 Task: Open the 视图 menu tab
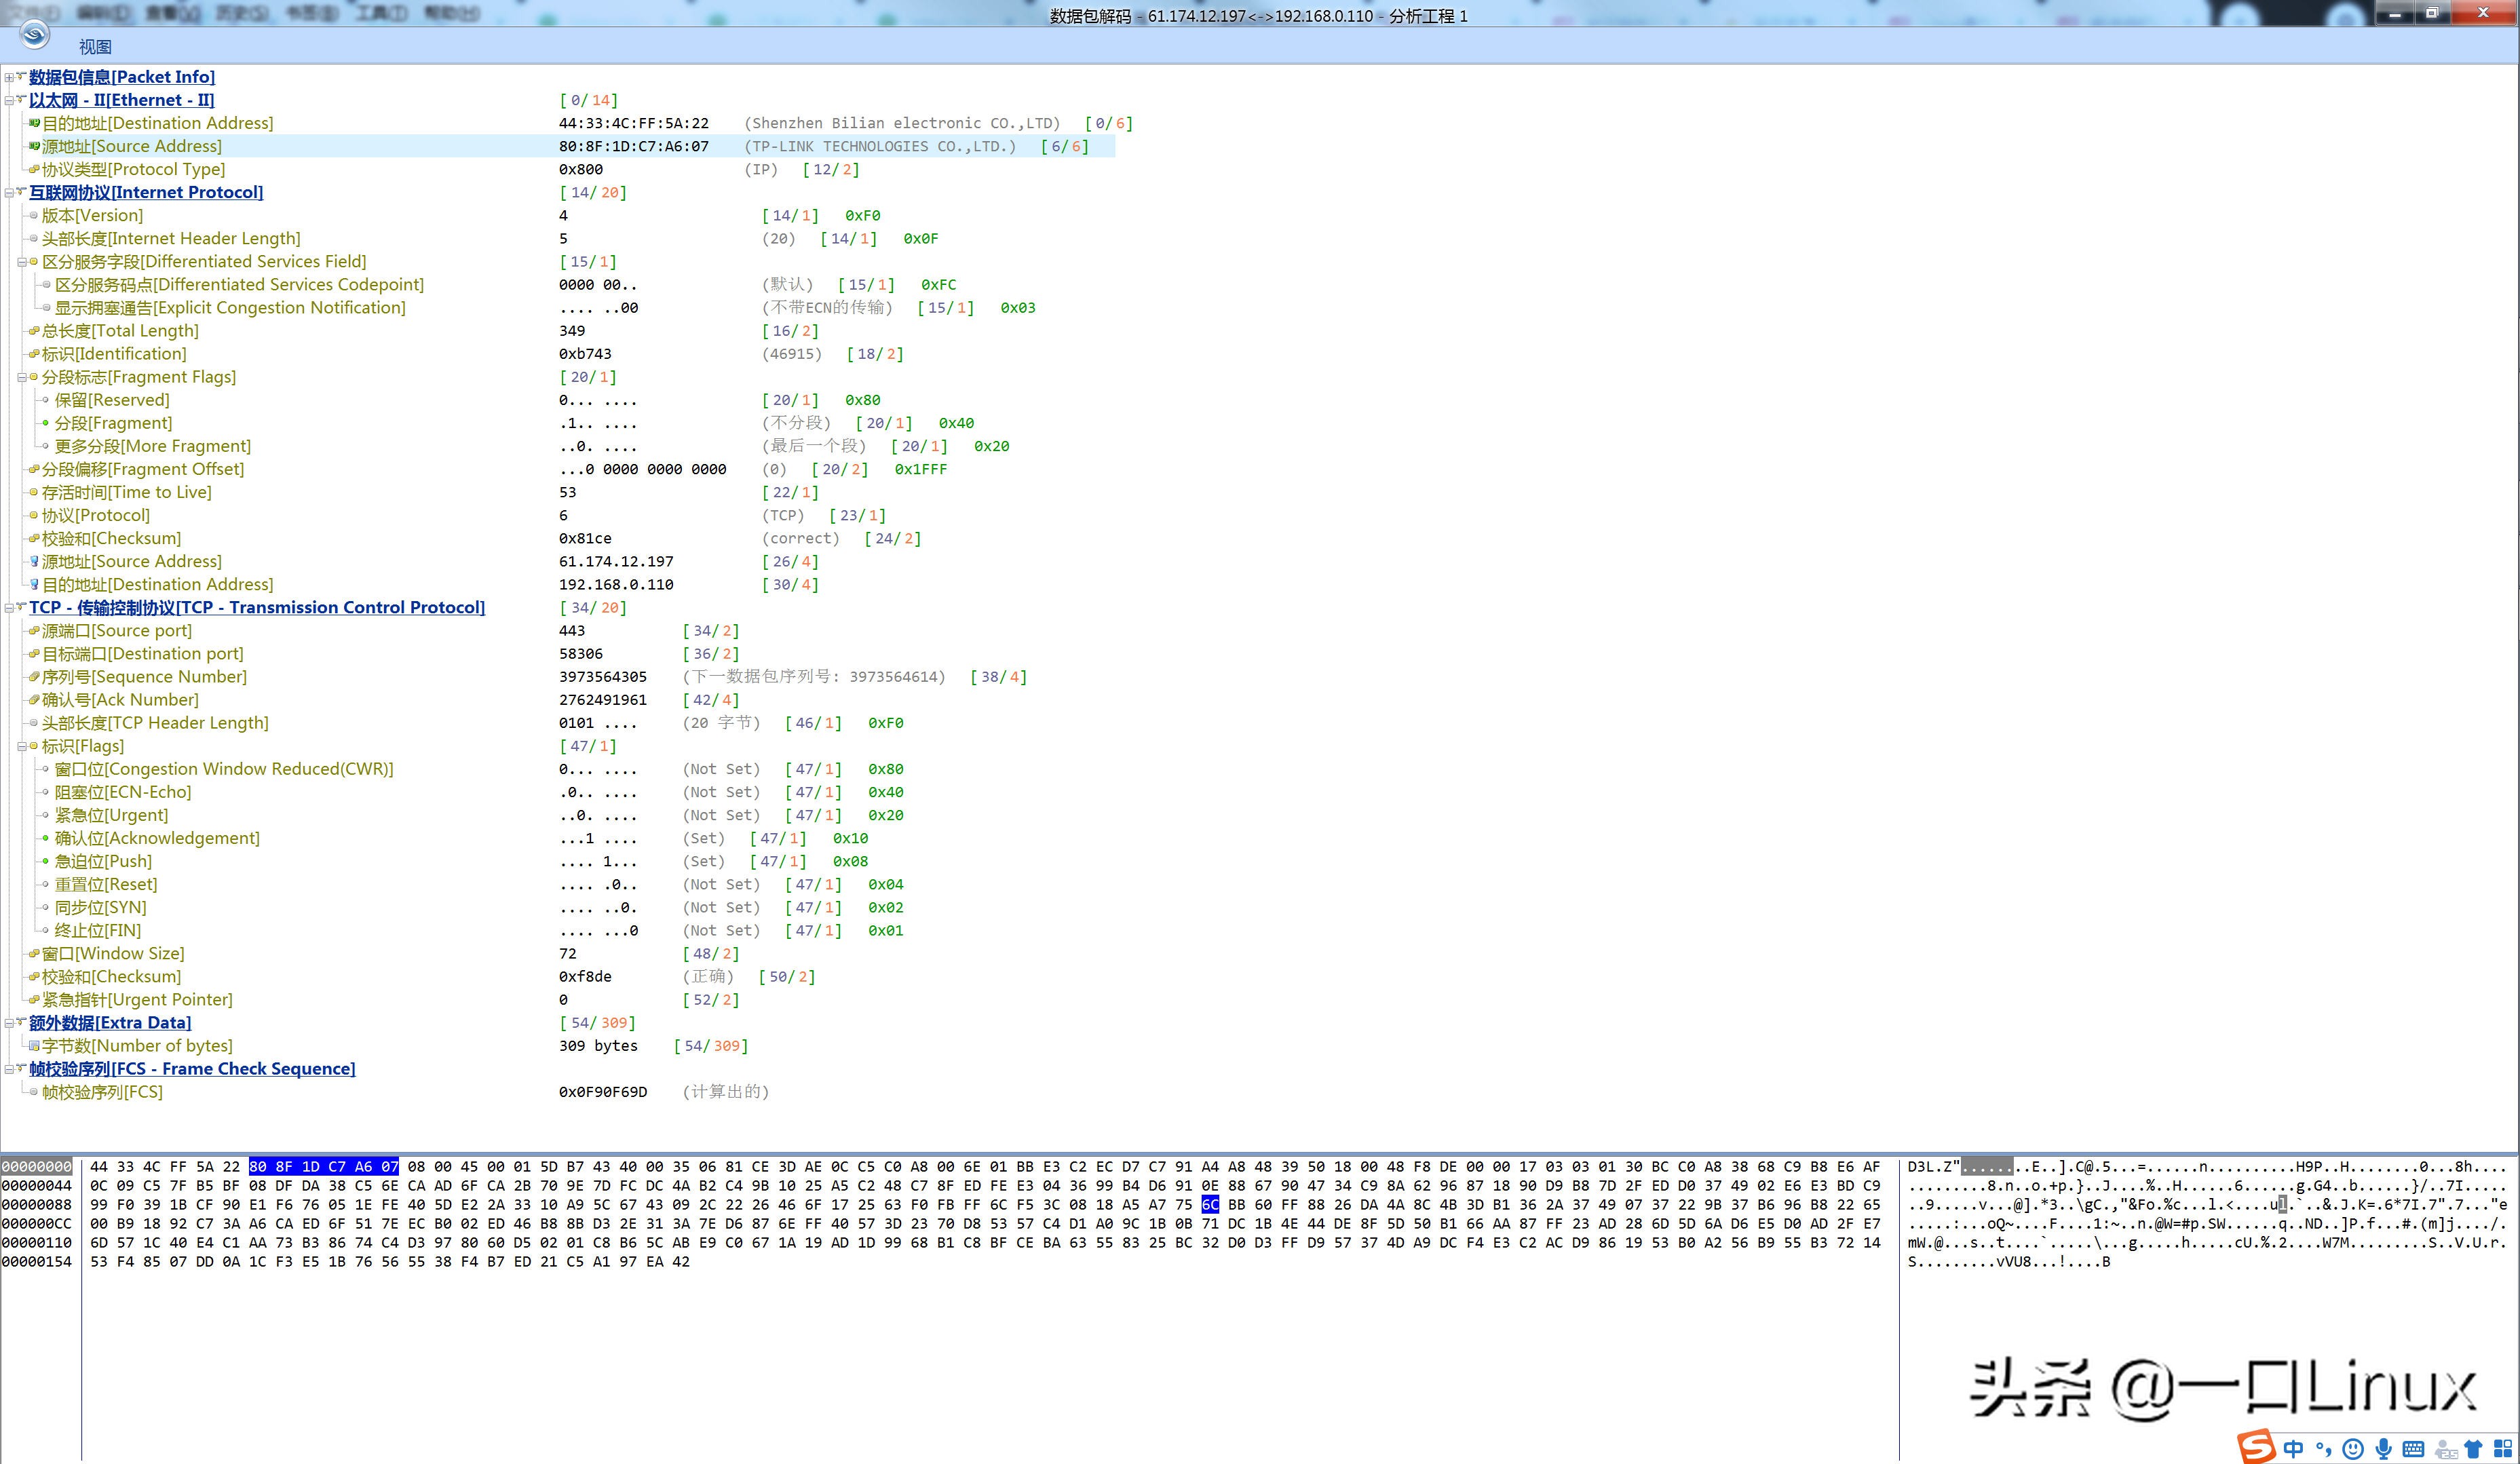95,47
